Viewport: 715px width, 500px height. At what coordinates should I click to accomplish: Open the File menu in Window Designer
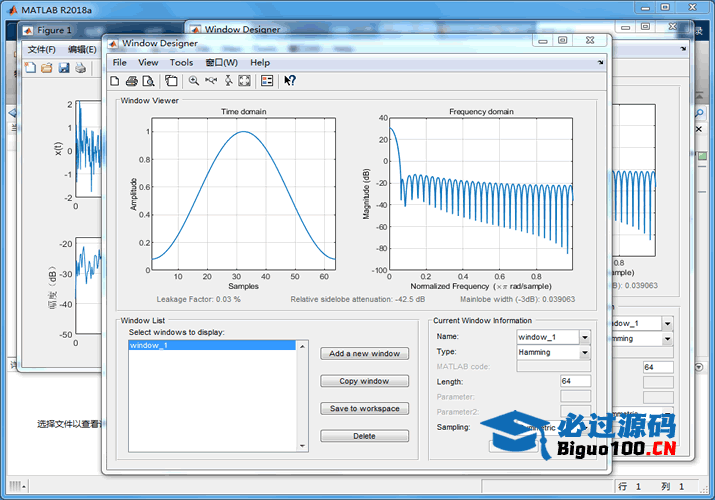point(119,62)
